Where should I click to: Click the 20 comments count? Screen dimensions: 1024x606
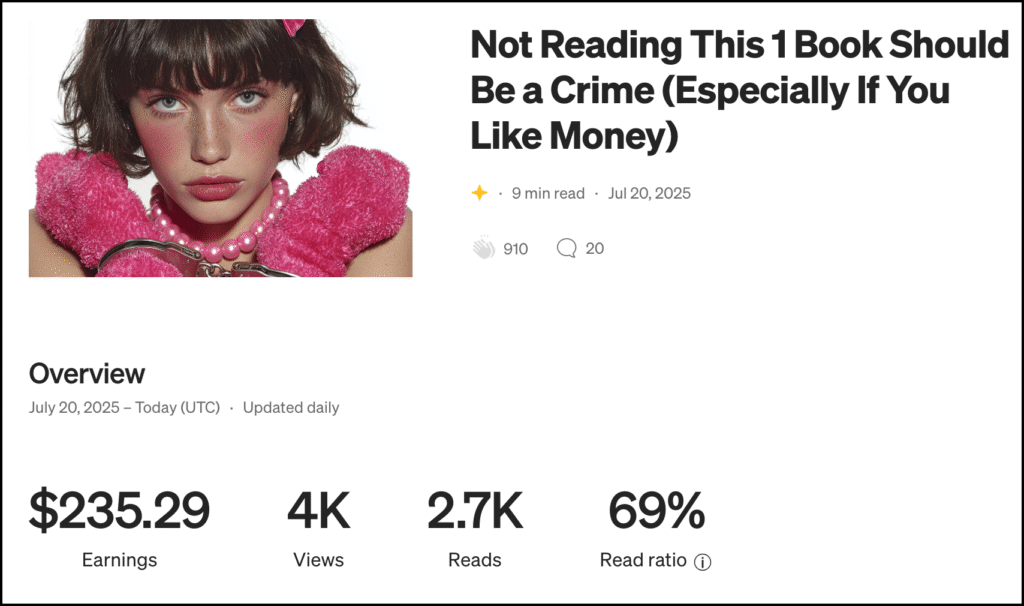point(595,248)
